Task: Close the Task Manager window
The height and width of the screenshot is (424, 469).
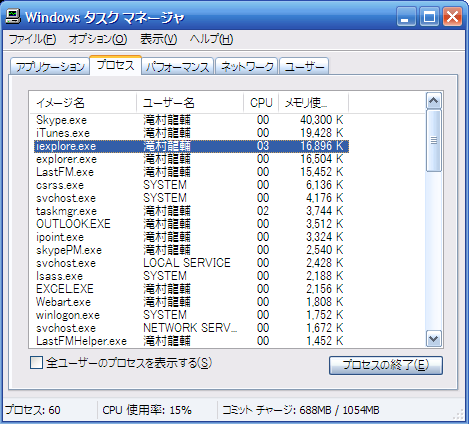Action: [x=452, y=17]
